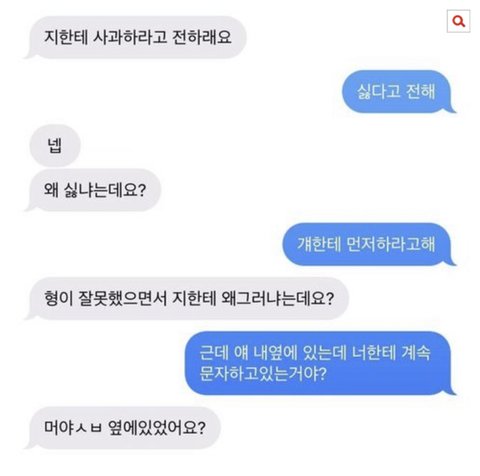
Task: Select the message '지한테 사과하라고 전하래요'
Action: [138, 37]
